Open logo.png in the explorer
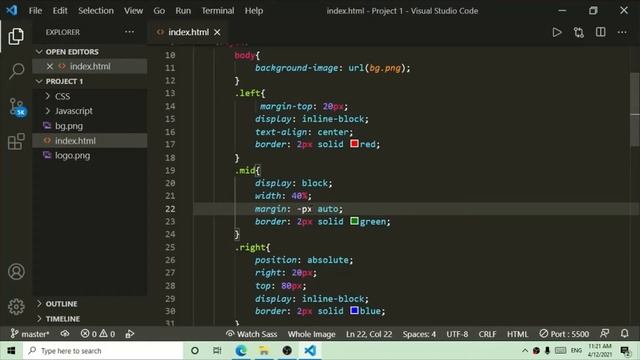The height and width of the screenshot is (360, 640). [x=90, y=155]
